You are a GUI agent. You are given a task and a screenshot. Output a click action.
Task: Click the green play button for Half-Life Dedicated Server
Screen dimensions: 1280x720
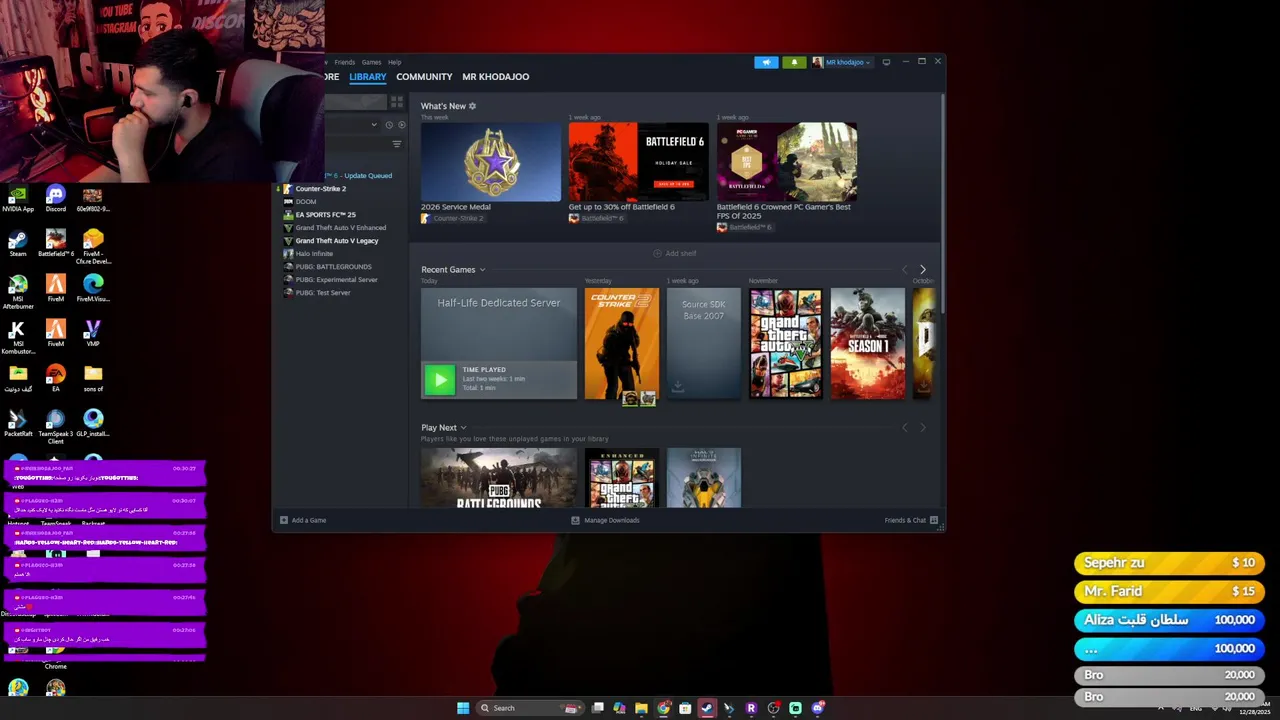[439, 379]
